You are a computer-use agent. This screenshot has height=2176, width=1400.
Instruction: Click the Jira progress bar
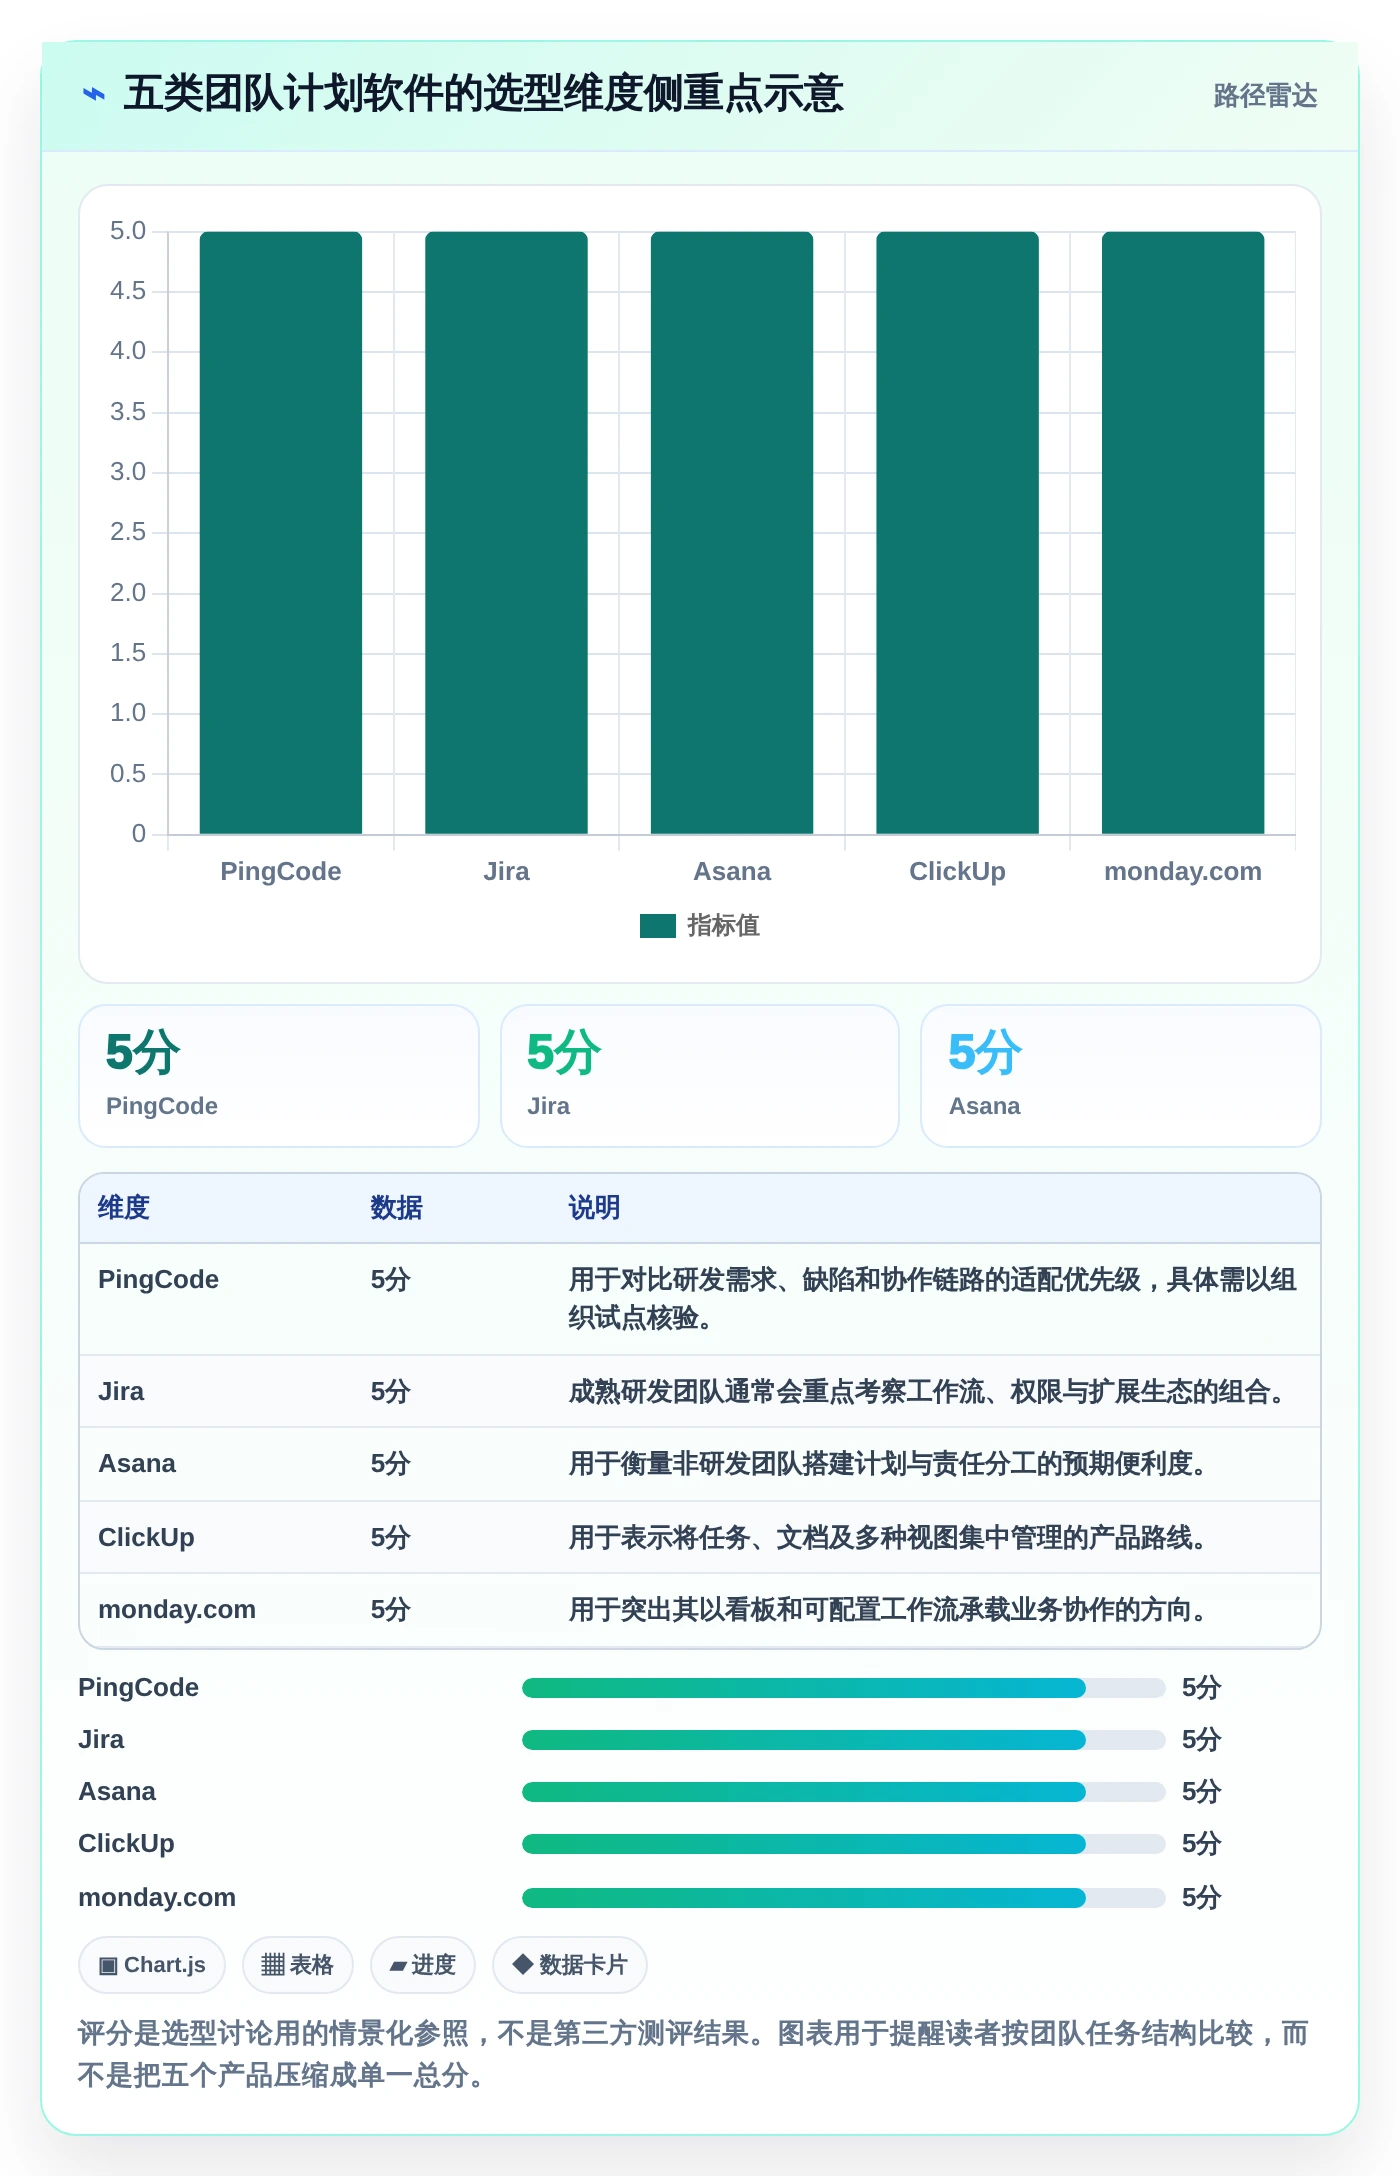pyautogui.click(x=844, y=1740)
